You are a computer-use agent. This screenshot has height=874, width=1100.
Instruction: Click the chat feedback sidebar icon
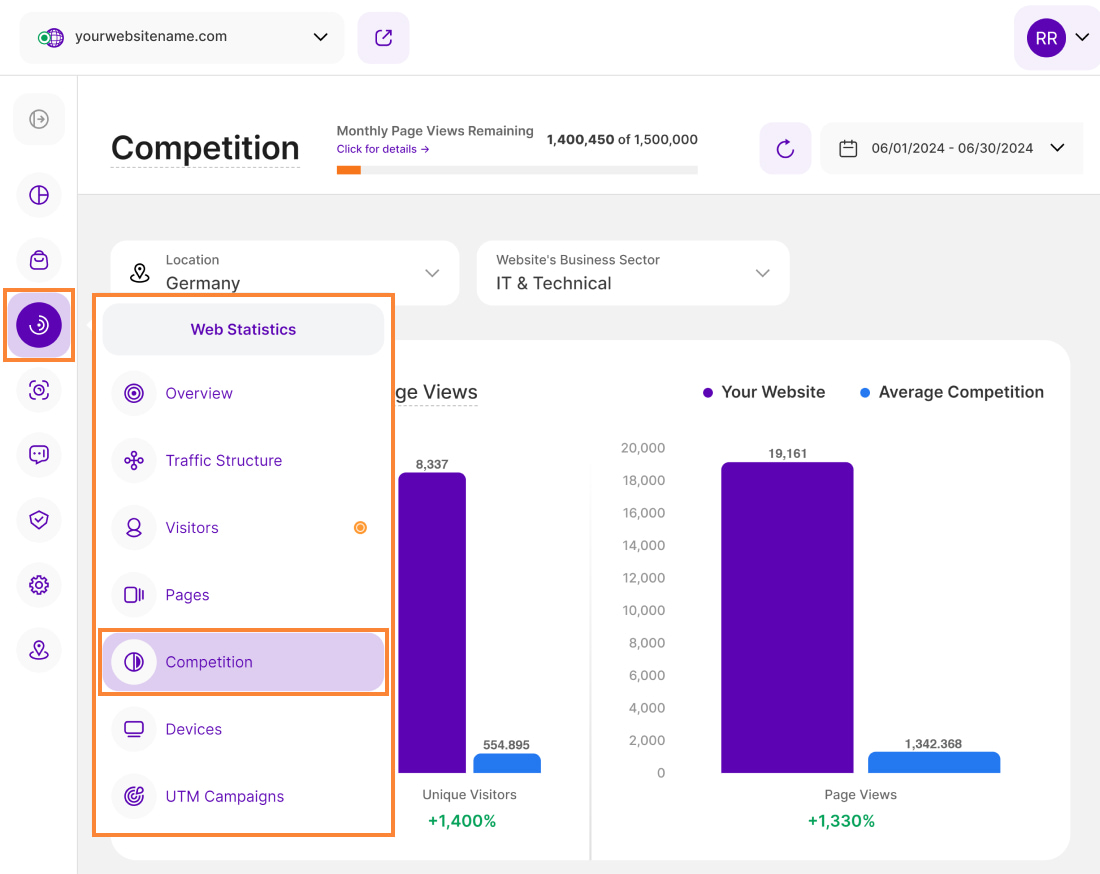39,455
